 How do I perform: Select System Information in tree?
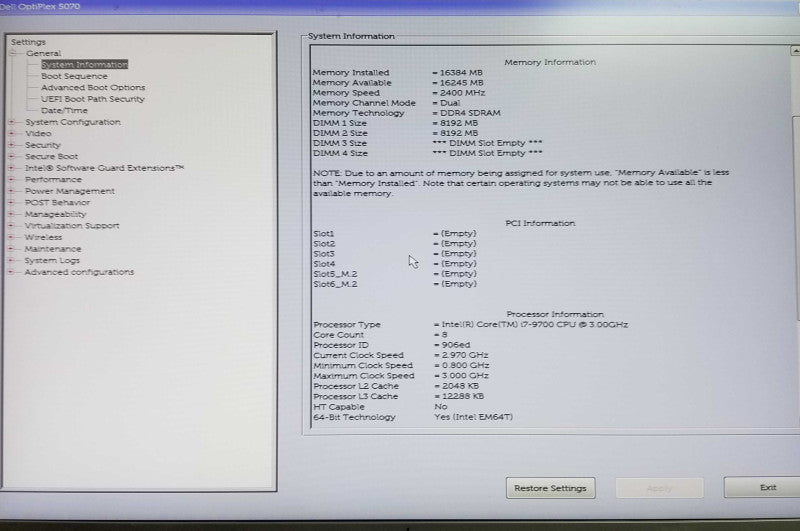pos(85,64)
